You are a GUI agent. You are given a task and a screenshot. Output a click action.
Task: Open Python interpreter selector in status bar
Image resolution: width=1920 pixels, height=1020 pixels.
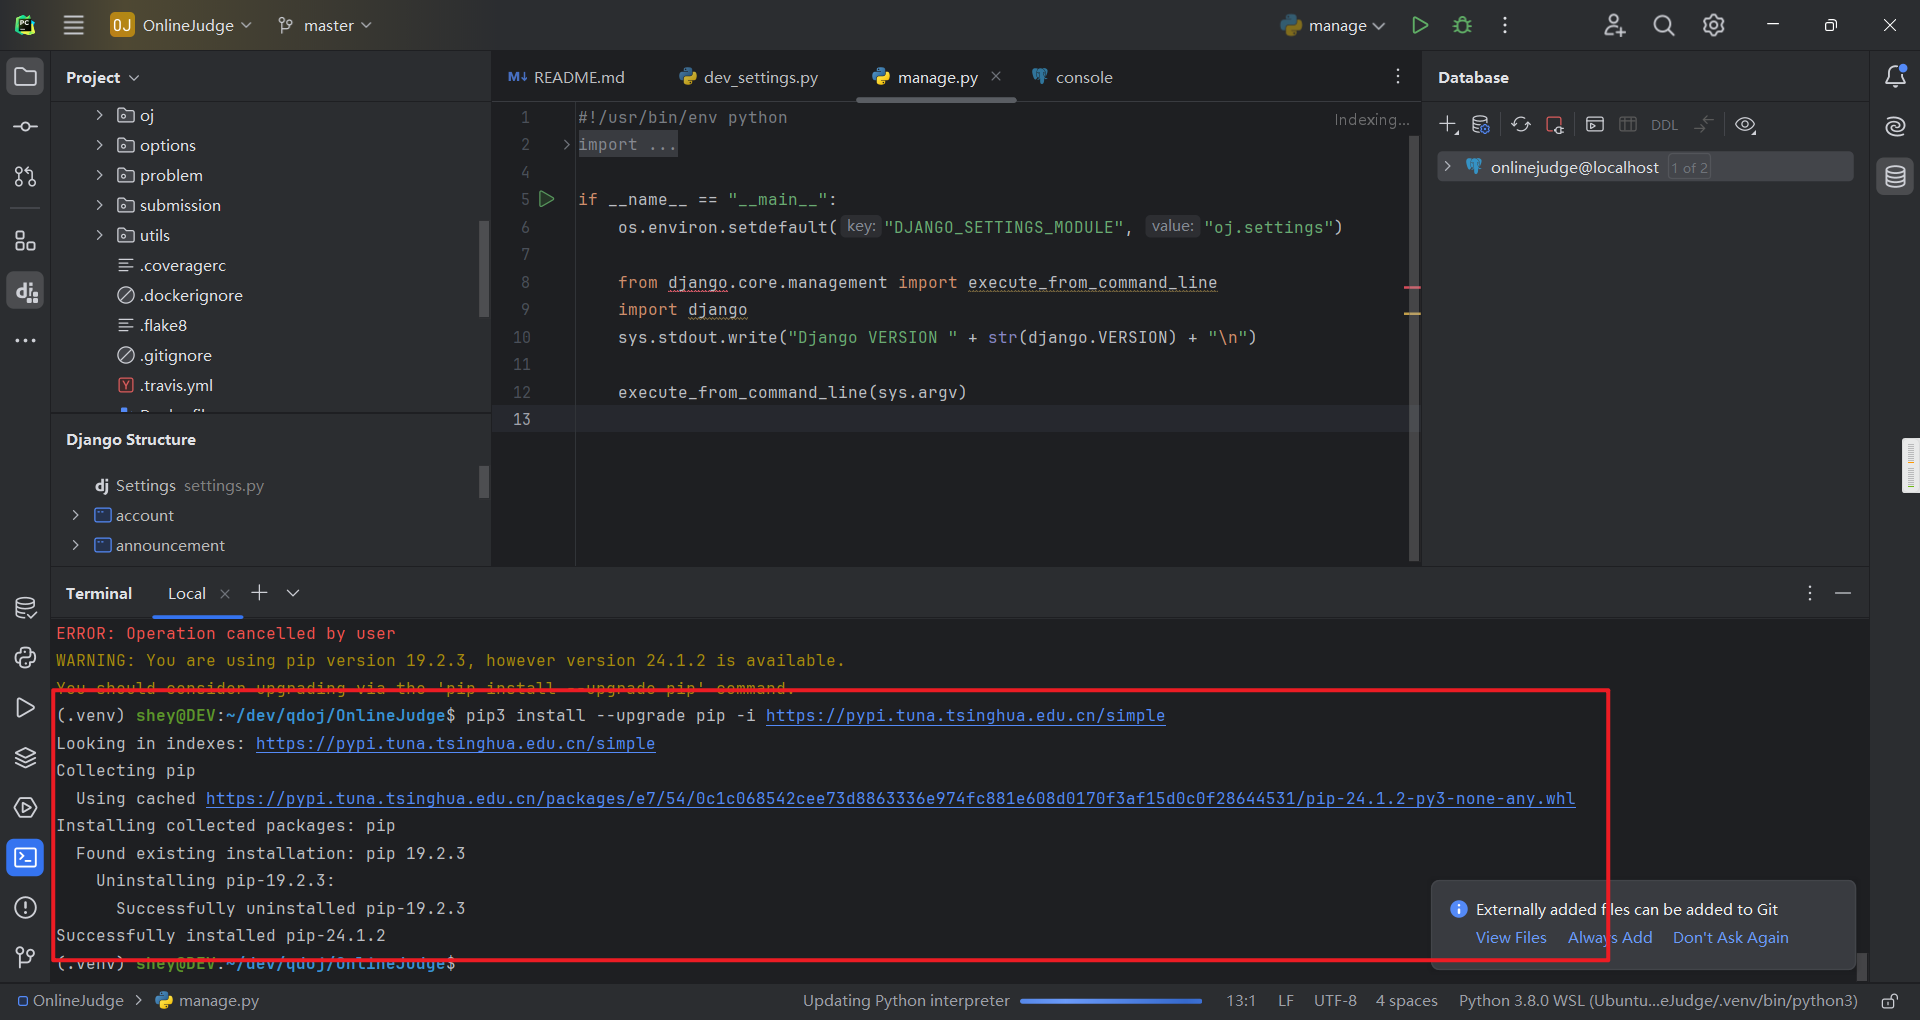(1658, 1001)
